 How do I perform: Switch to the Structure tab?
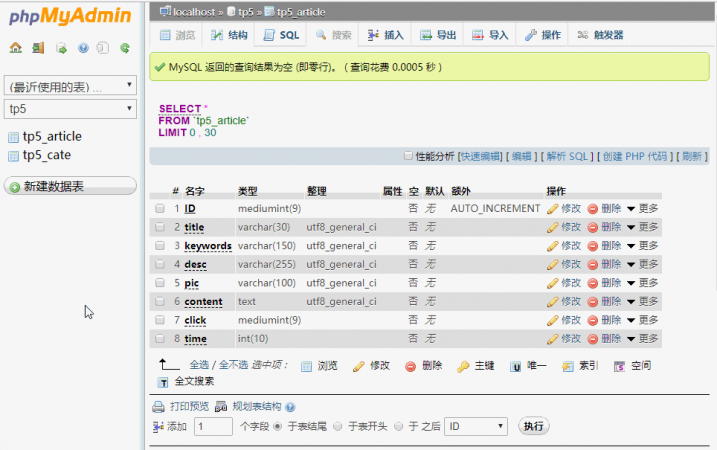click(x=229, y=35)
